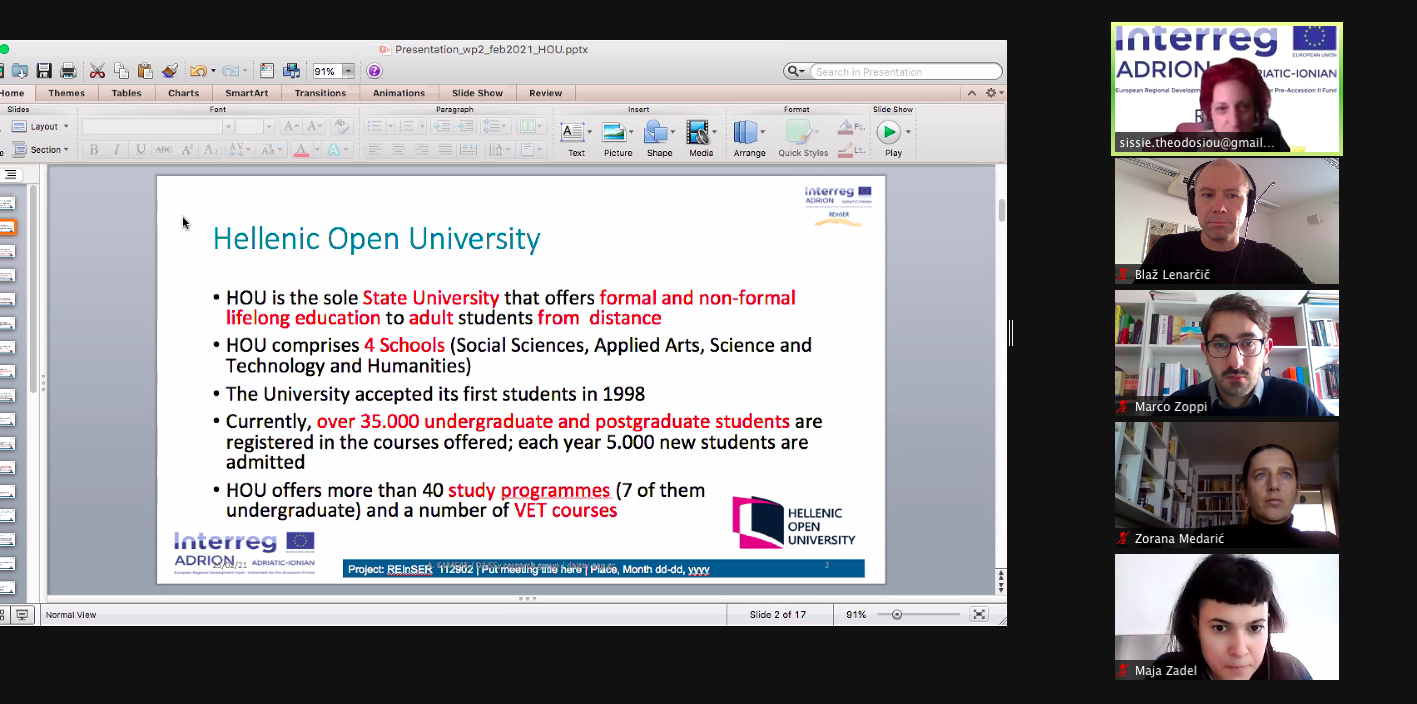Select Zorana Medarić's video tile
1417x704 pixels.
(1227, 485)
